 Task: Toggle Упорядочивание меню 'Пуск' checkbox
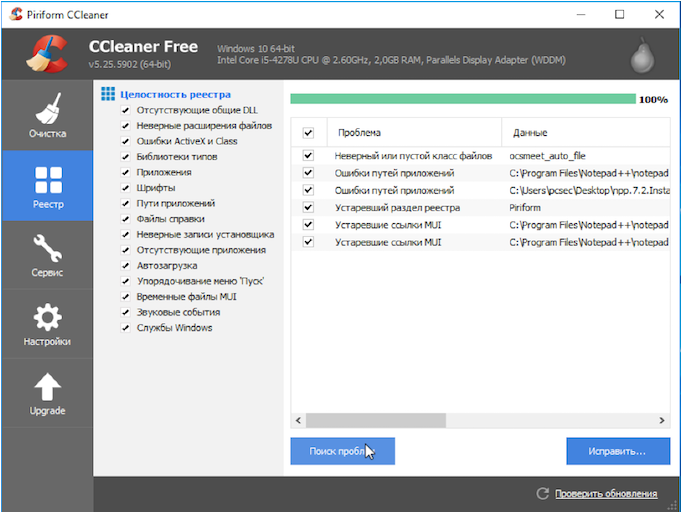[126, 282]
